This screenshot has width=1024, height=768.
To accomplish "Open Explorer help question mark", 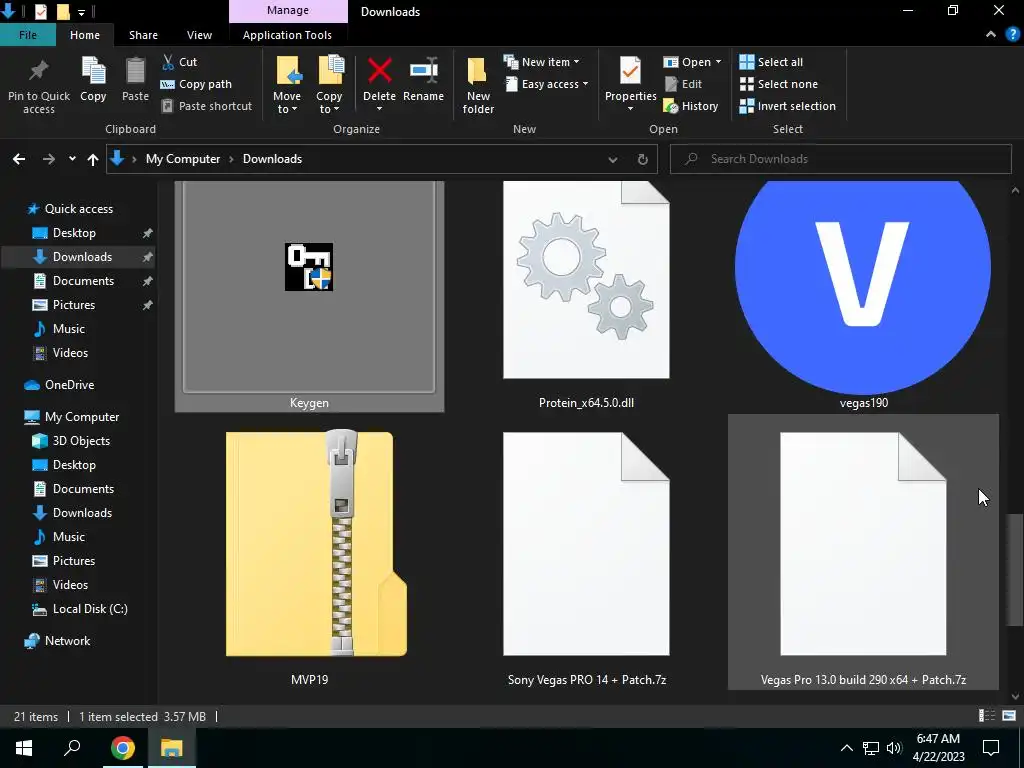I will 1012,35.
